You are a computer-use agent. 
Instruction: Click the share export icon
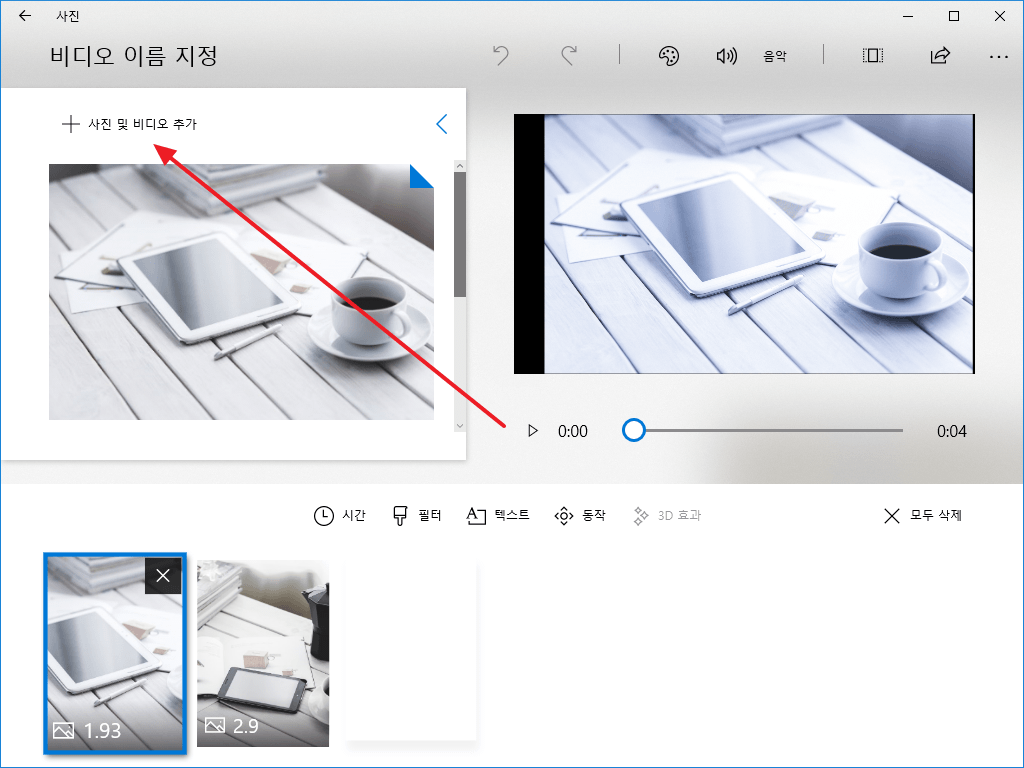(x=940, y=56)
